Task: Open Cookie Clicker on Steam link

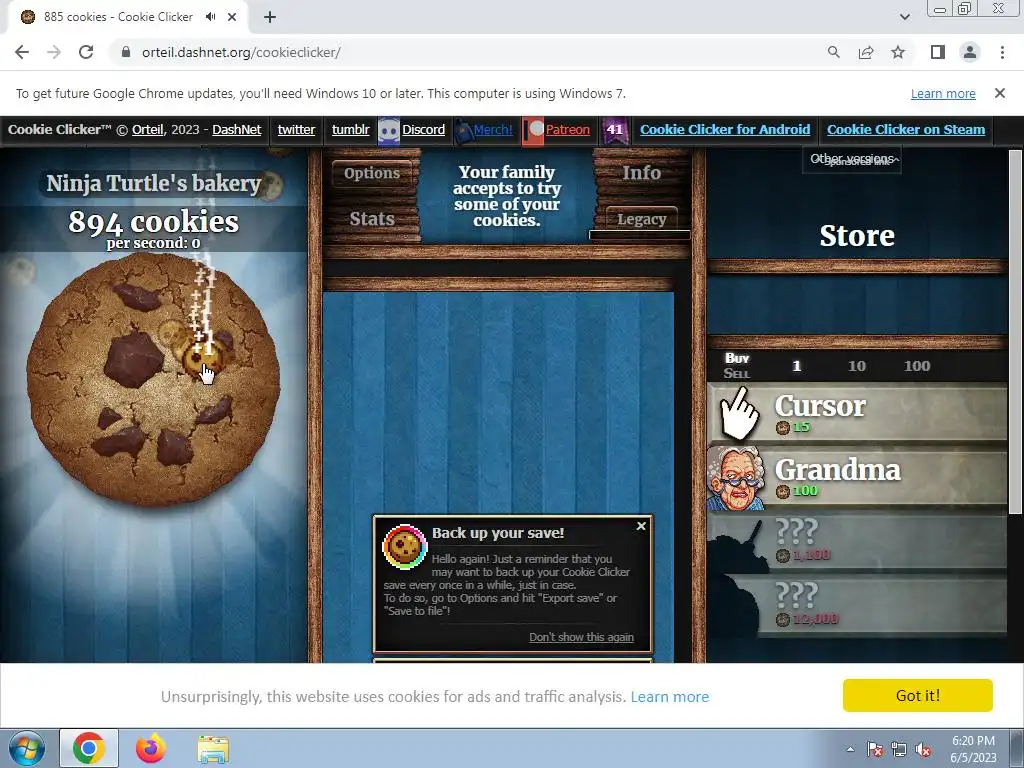Action: coord(906,129)
